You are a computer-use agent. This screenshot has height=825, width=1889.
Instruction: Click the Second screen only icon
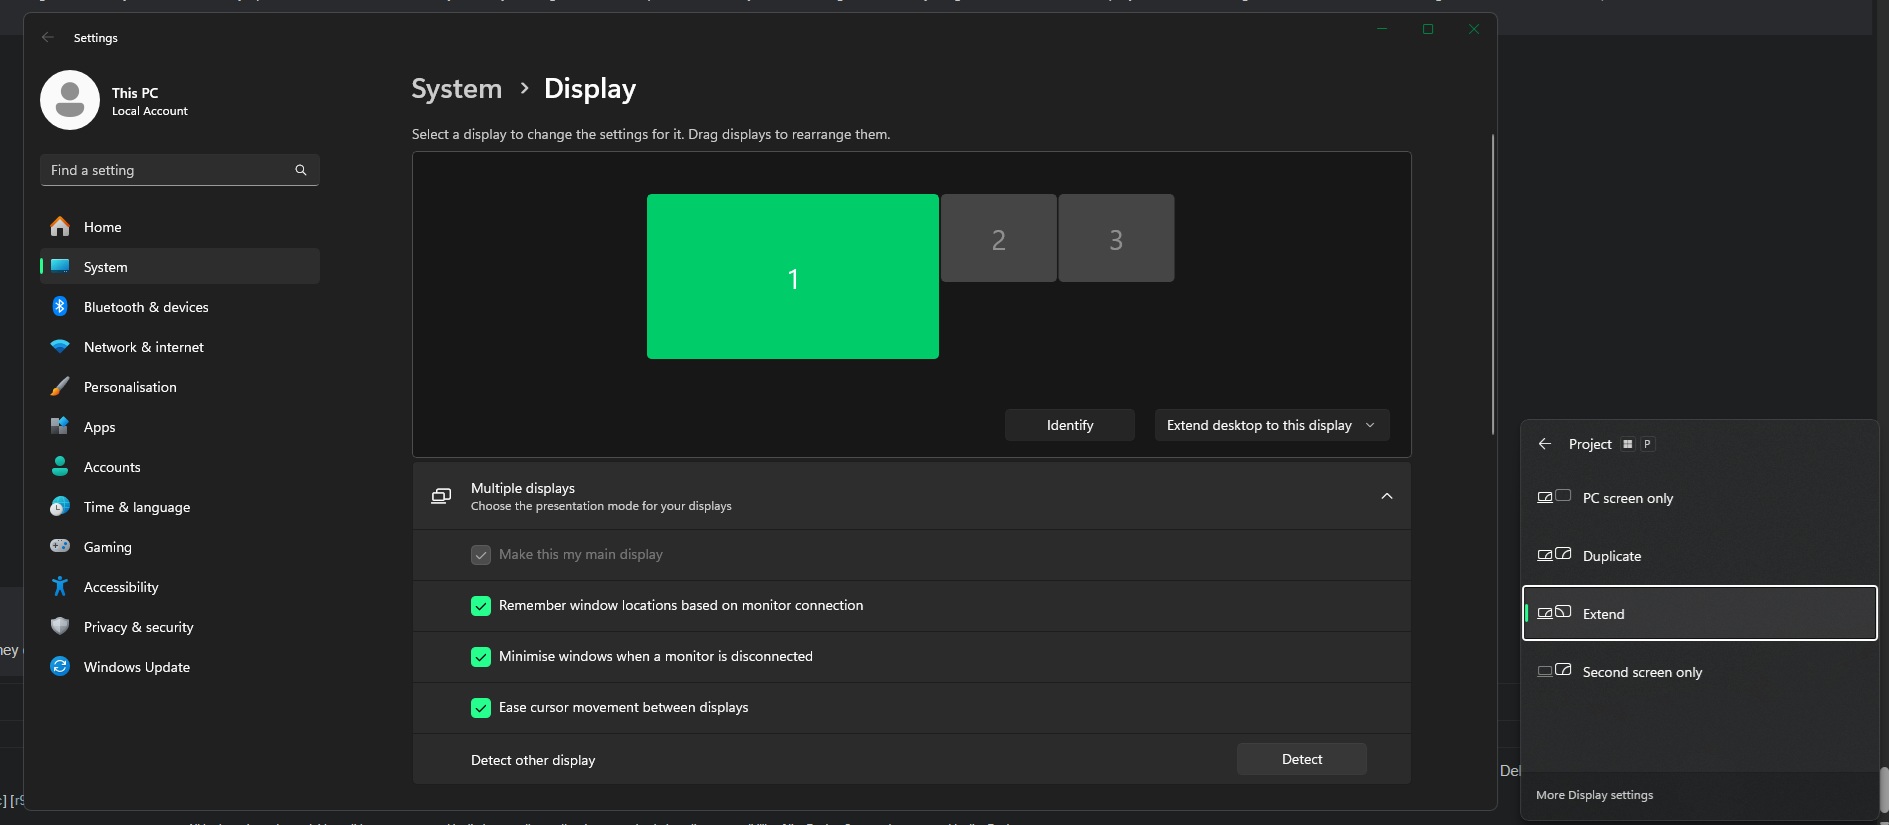click(1554, 671)
